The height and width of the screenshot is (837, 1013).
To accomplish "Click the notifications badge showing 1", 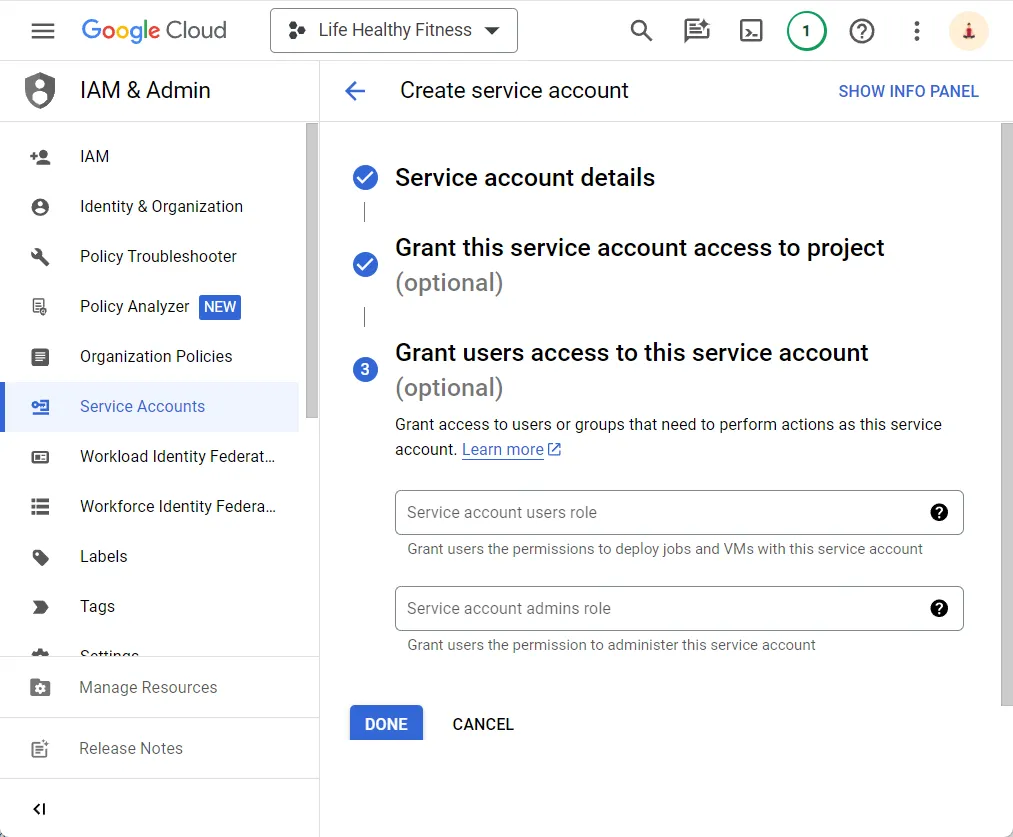I will click(x=806, y=30).
